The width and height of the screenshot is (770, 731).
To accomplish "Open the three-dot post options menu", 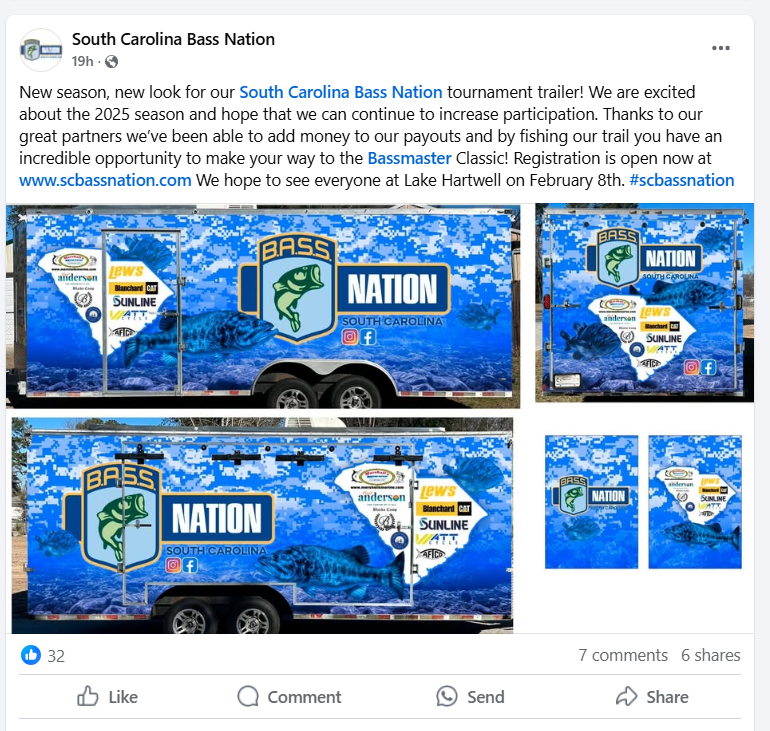I will 720,48.
